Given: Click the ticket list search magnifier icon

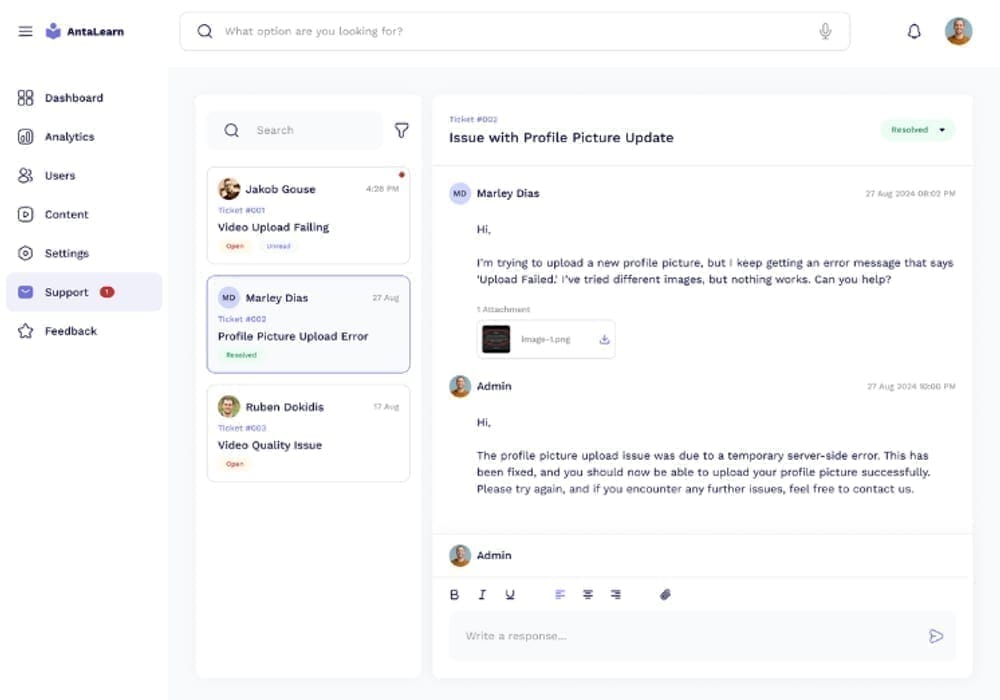Looking at the screenshot, I should [232, 130].
